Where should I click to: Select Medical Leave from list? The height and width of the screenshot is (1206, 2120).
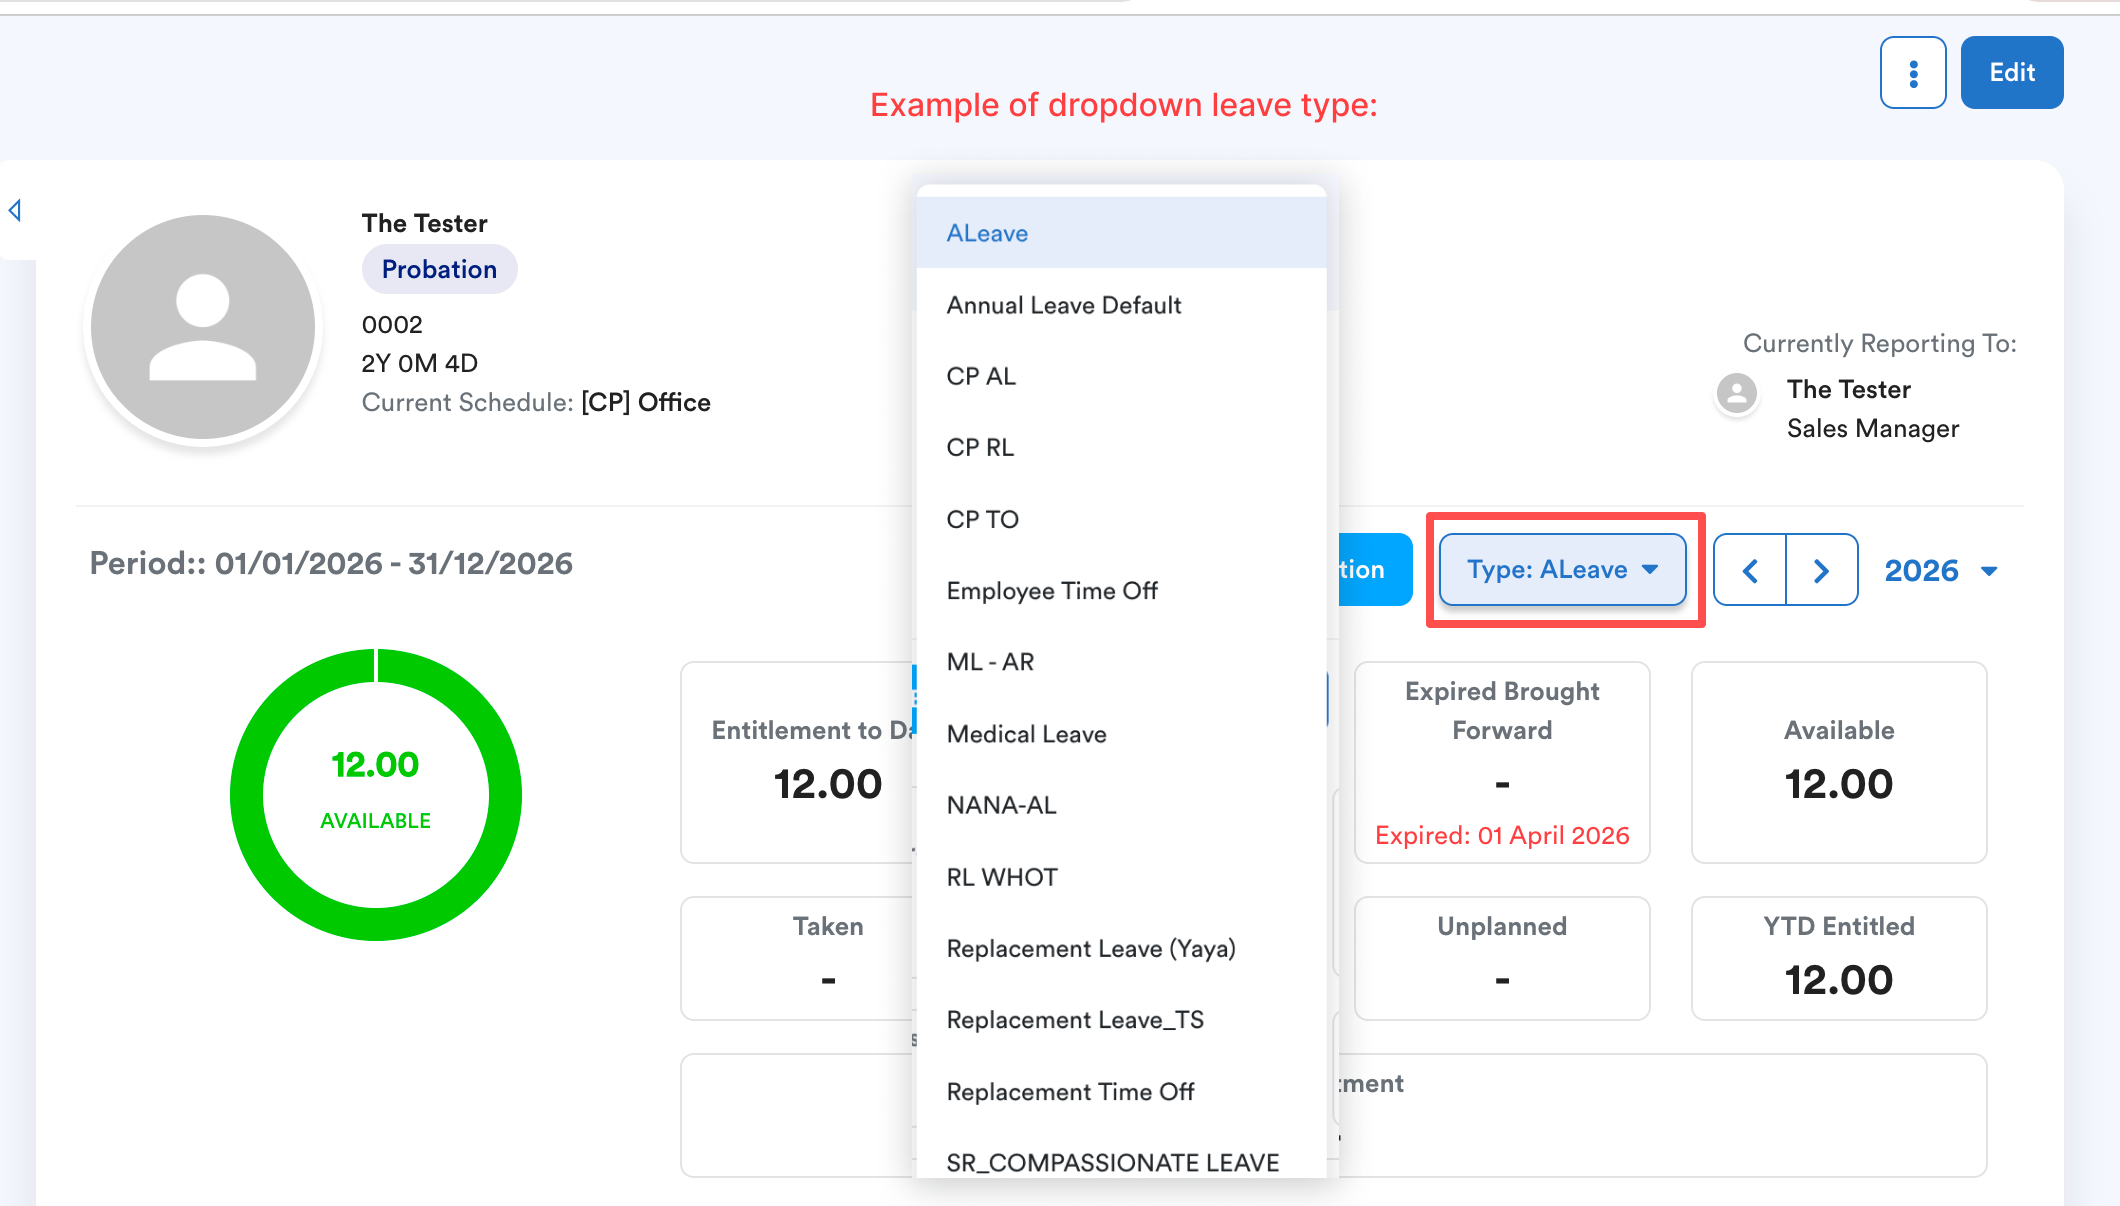tap(1026, 734)
